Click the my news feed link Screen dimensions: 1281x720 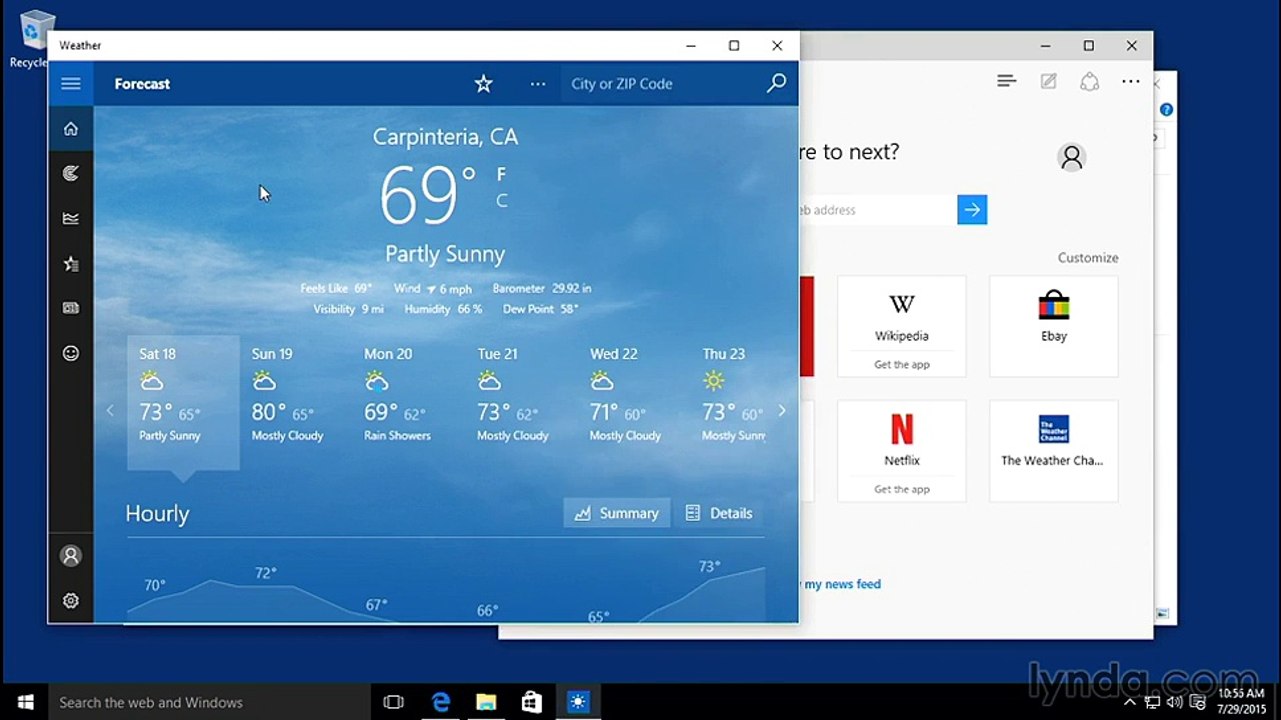click(x=842, y=584)
